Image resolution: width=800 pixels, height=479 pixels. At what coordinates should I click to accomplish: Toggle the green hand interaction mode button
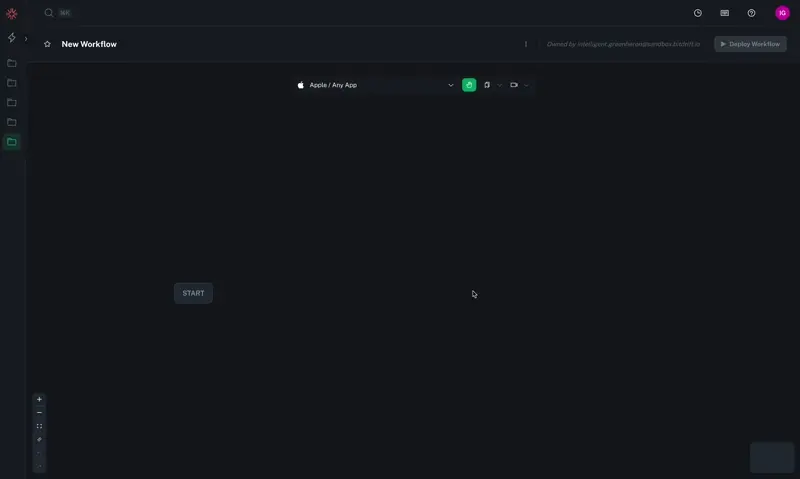[469, 85]
